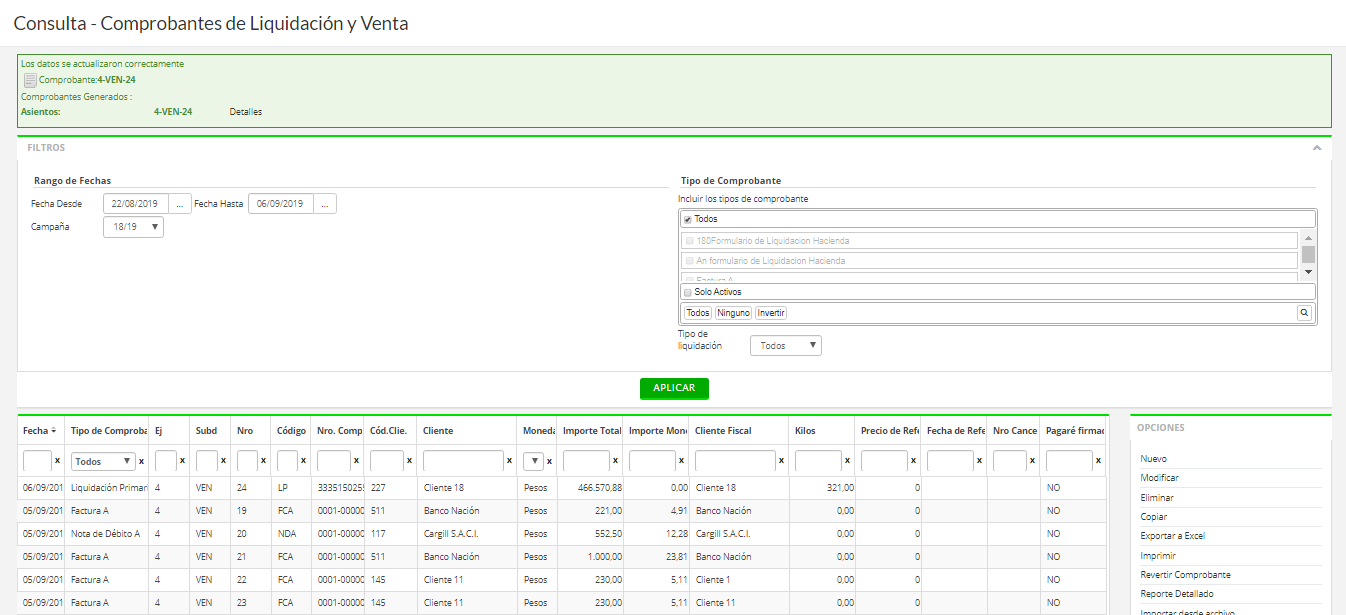1346x615 pixels.
Task: Select Imprimir in the Opciones panel
Action: [1158, 556]
